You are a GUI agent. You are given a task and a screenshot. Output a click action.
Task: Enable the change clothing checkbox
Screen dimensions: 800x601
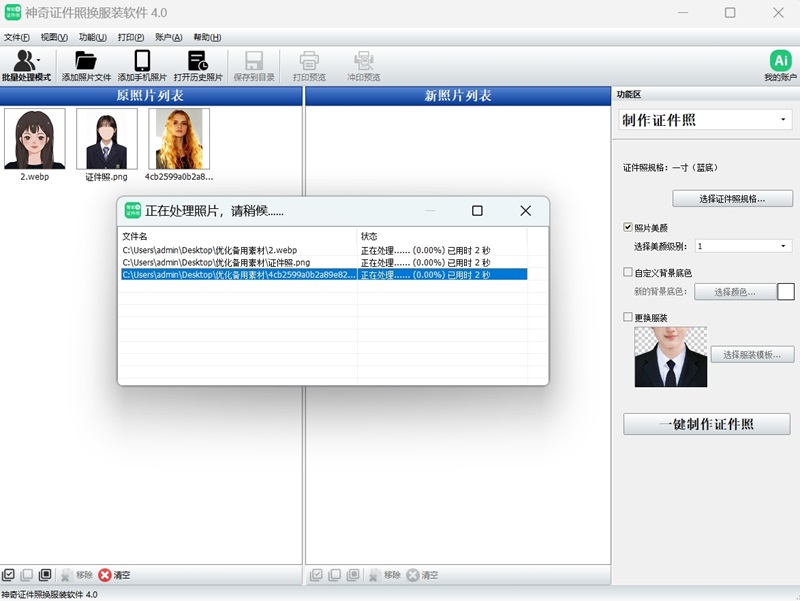628,317
